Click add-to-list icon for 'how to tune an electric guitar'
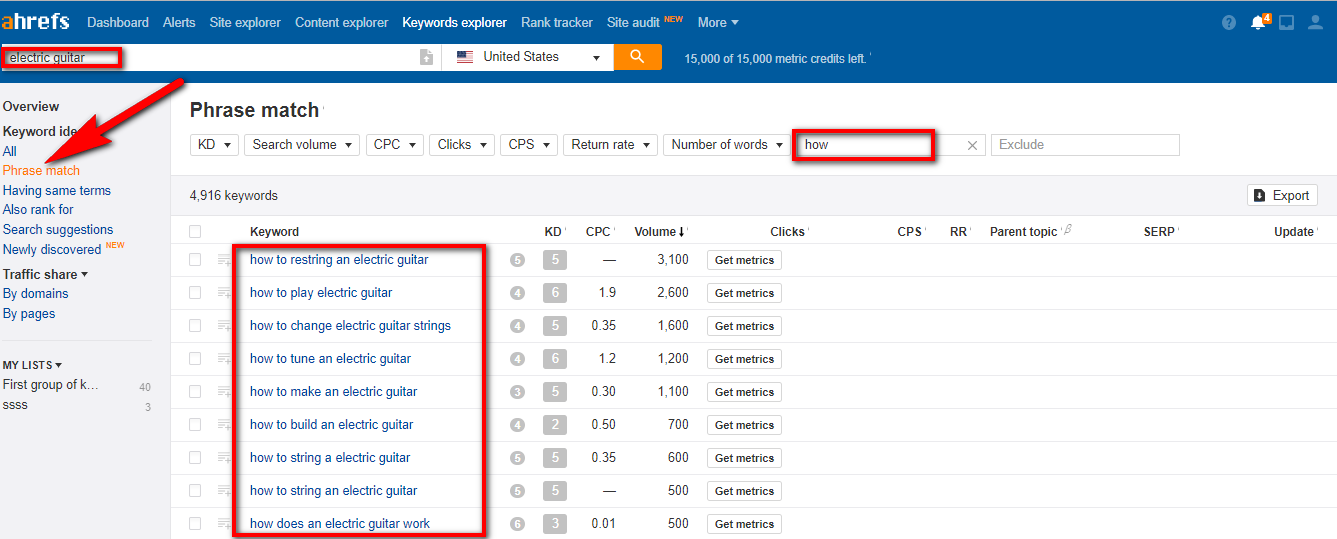 tap(225, 359)
